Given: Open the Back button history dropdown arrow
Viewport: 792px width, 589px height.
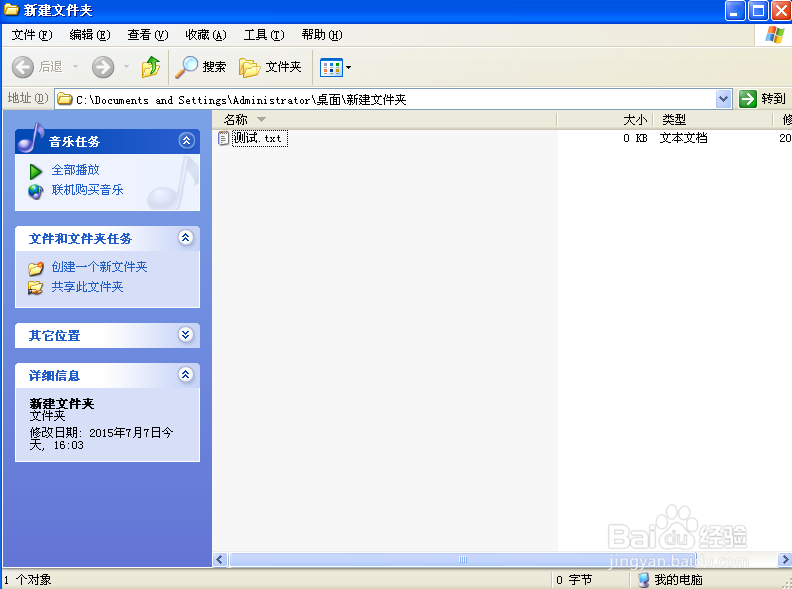Looking at the screenshot, I should (75, 67).
